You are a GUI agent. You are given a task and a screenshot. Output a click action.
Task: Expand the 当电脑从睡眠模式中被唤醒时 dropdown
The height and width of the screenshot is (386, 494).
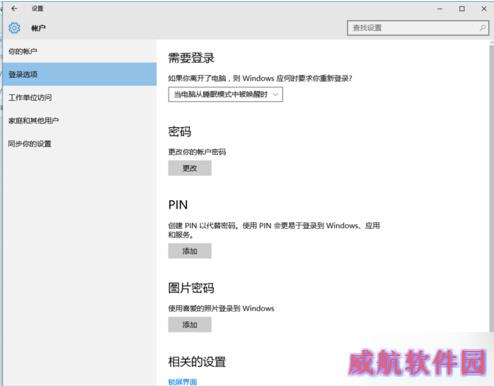(225, 94)
